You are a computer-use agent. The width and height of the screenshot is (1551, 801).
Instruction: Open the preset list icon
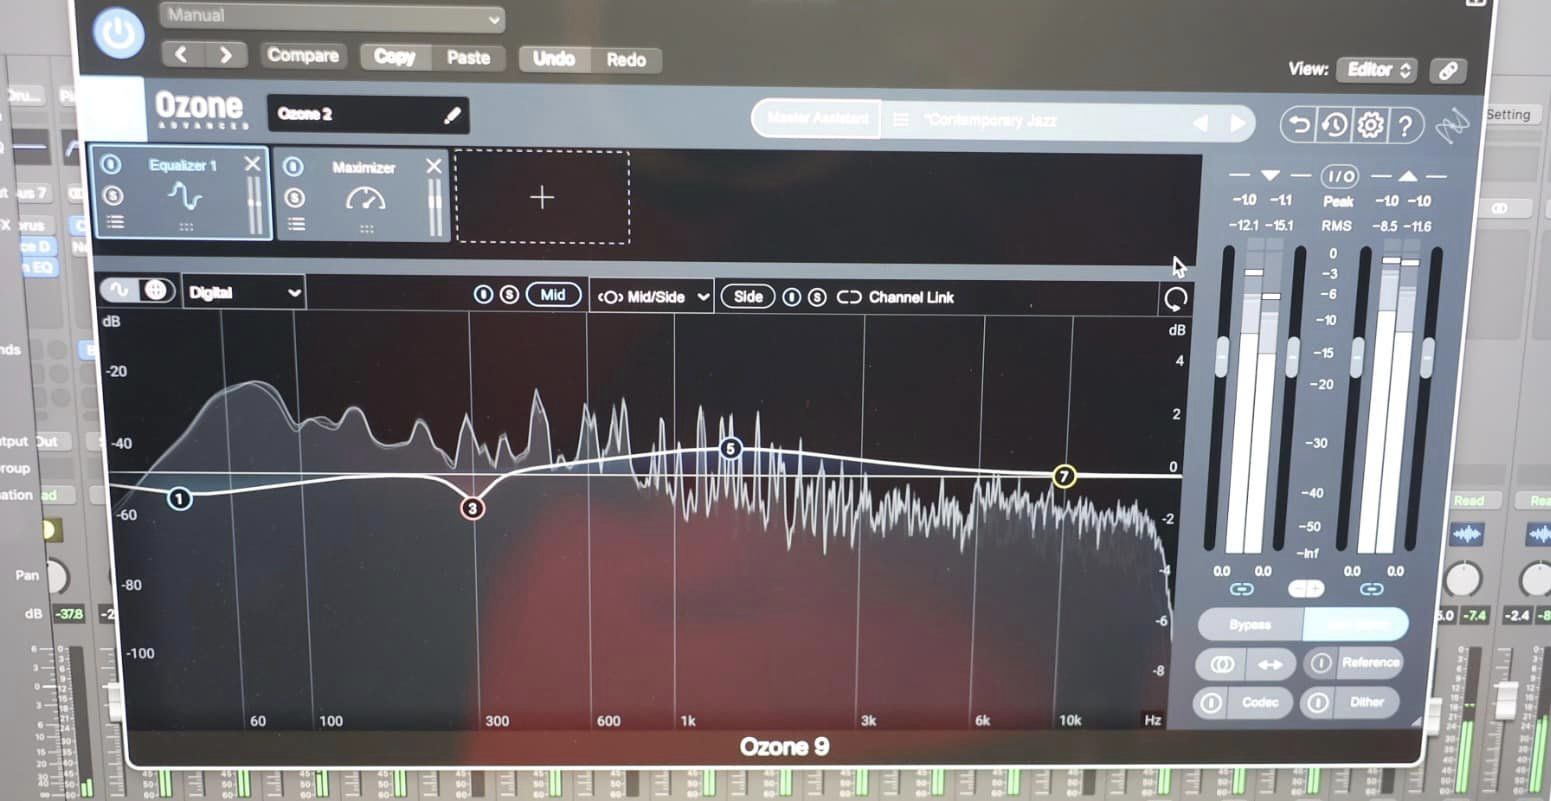901,120
